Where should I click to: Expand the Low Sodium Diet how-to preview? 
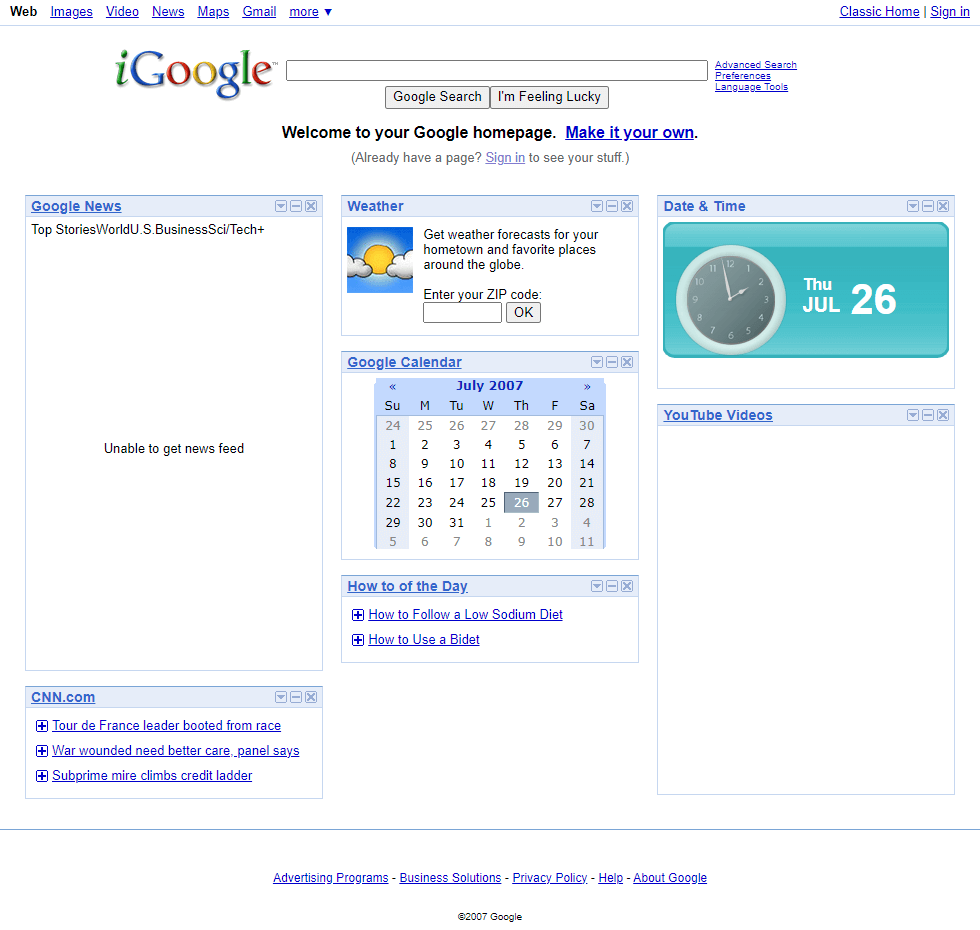click(358, 615)
